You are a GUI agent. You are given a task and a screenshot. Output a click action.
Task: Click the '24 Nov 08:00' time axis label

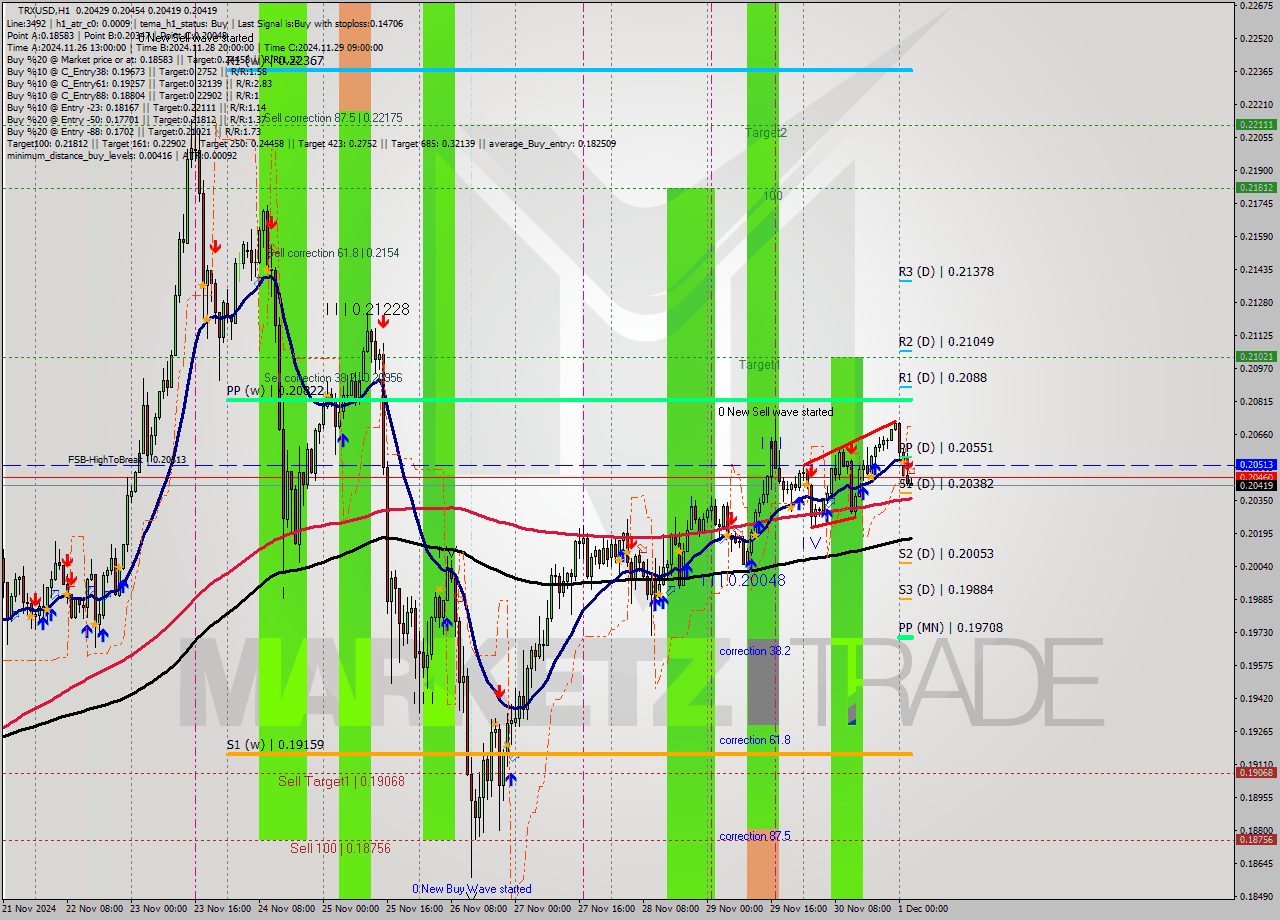[286, 909]
